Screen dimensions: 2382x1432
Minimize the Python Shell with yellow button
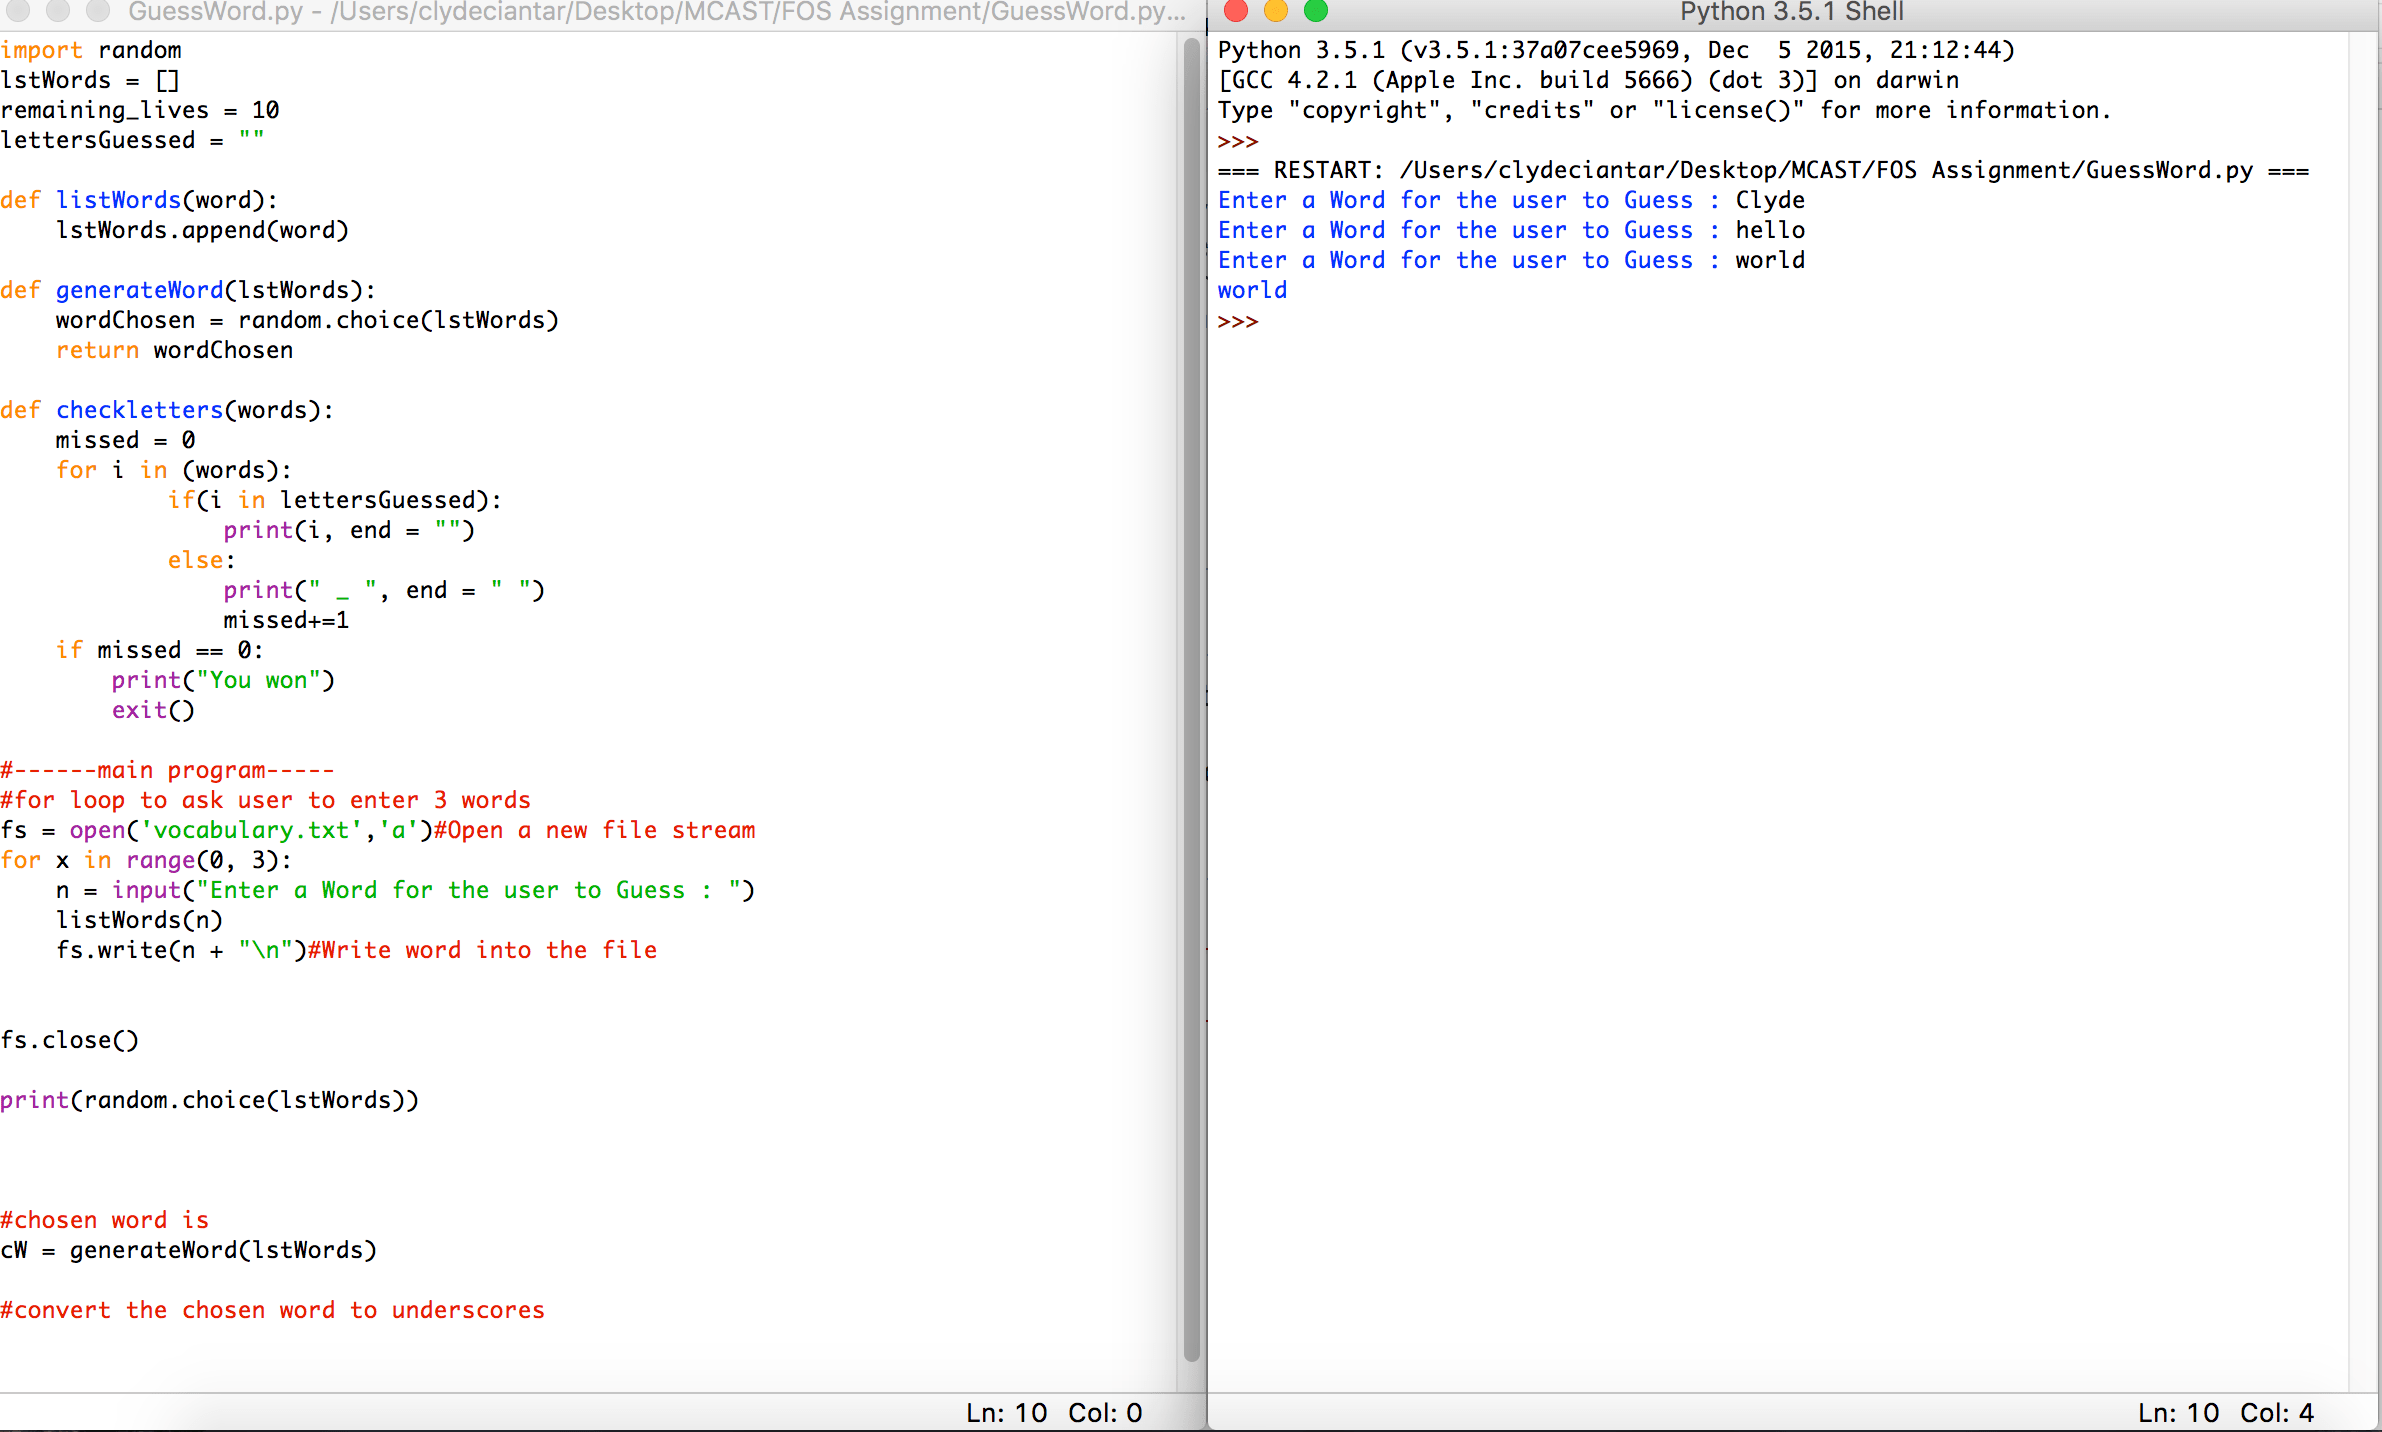click(1276, 11)
